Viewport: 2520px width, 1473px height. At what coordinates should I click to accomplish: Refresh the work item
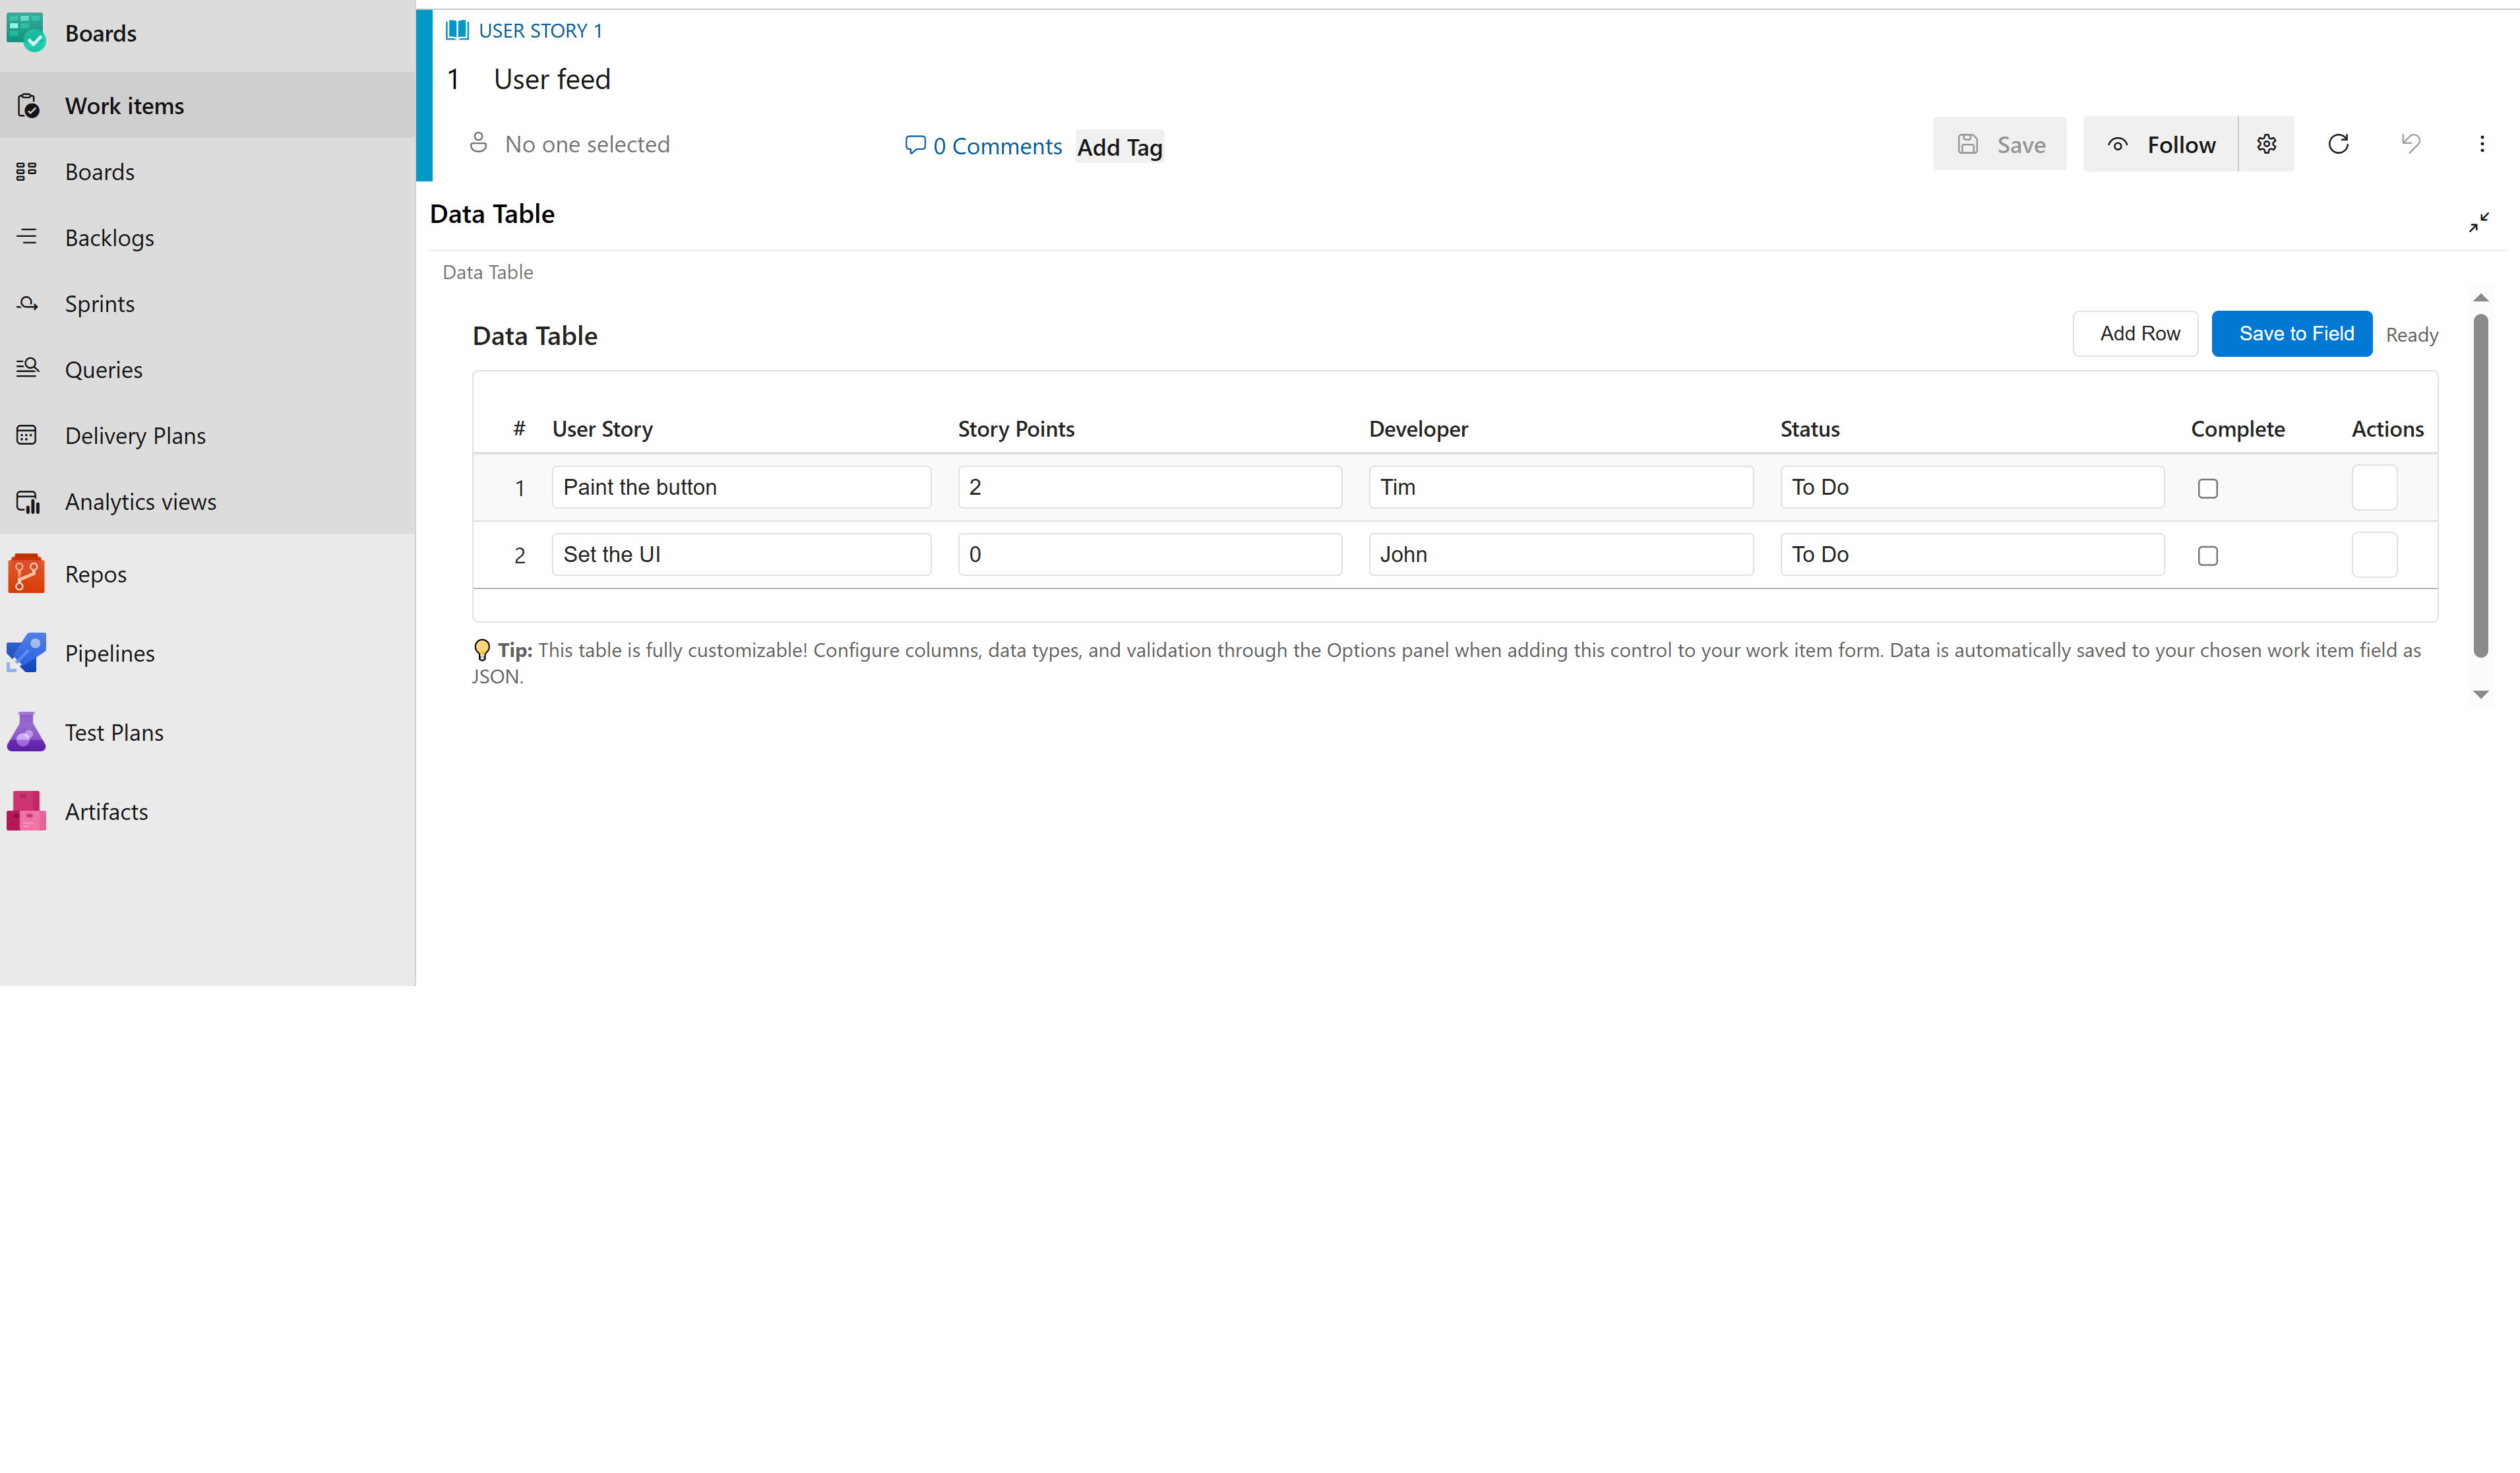tap(2339, 143)
